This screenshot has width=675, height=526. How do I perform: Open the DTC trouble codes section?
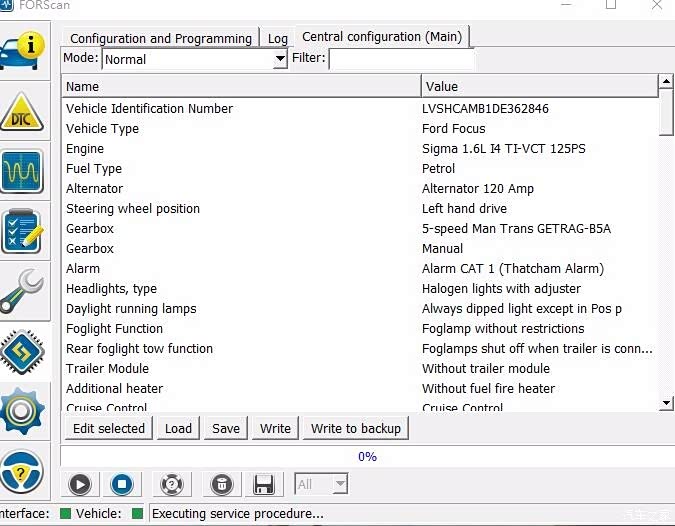point(23,112)
